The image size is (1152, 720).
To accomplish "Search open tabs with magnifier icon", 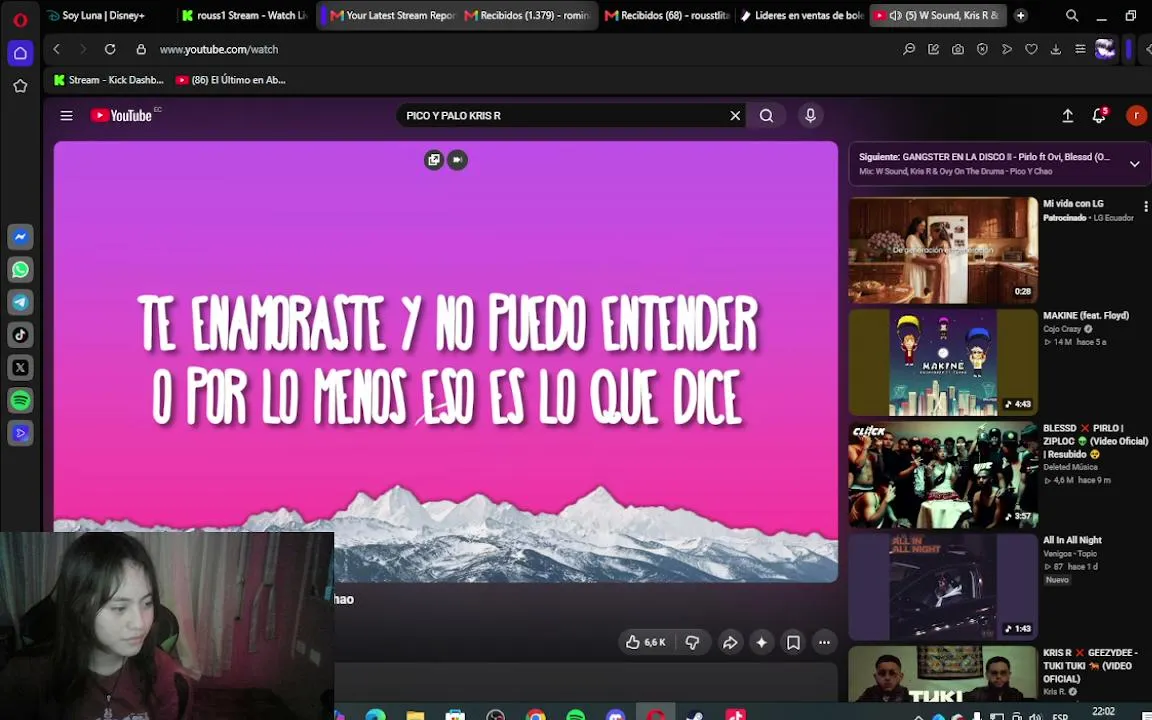I will pyautogui.click(x=1072, y=15).
